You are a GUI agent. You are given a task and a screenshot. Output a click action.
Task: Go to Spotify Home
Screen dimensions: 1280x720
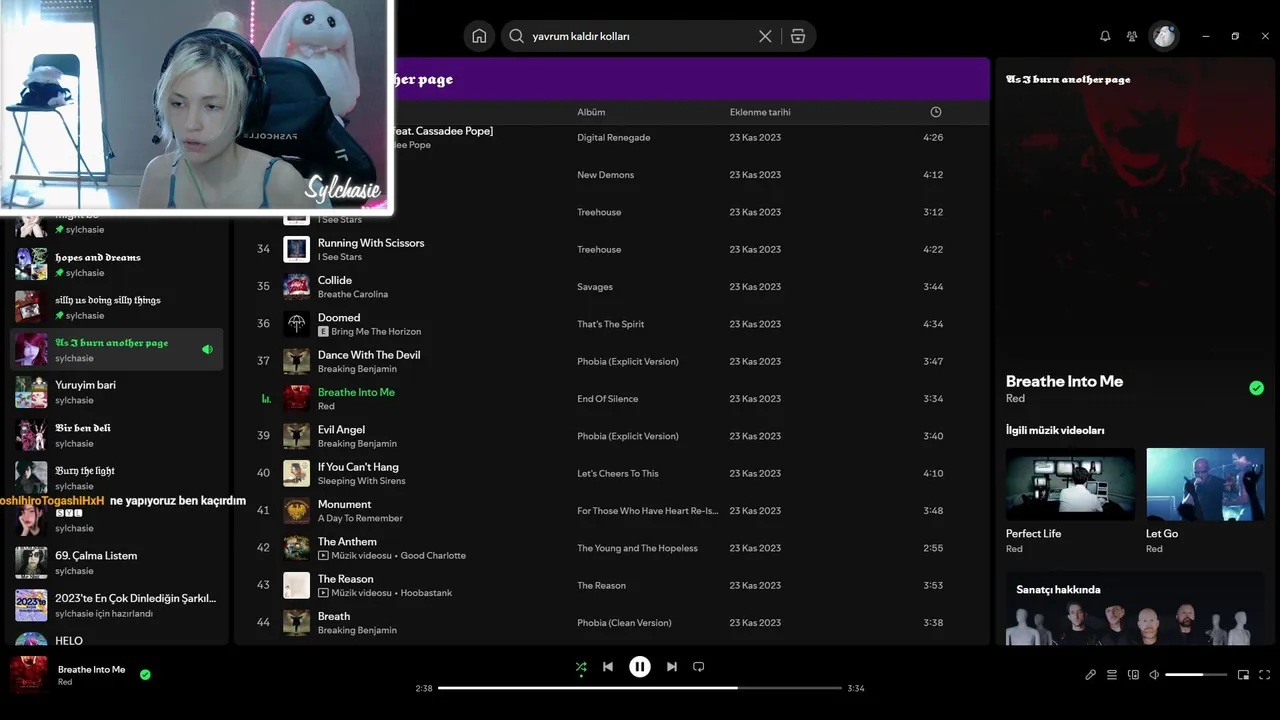(479, 36)
